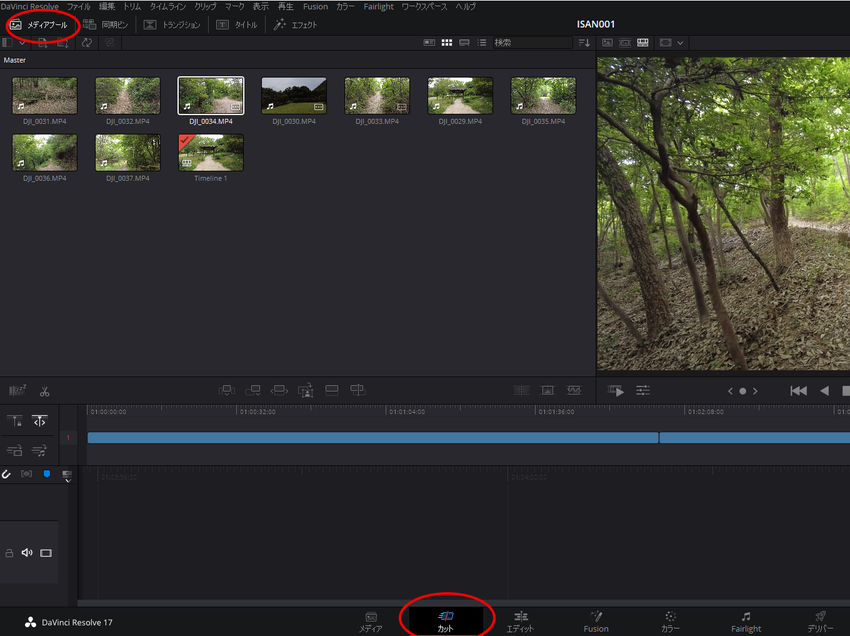Switch media pool to list view
Image resolution: width=850 pixels, height=636 pixels.
click(481, 42)
